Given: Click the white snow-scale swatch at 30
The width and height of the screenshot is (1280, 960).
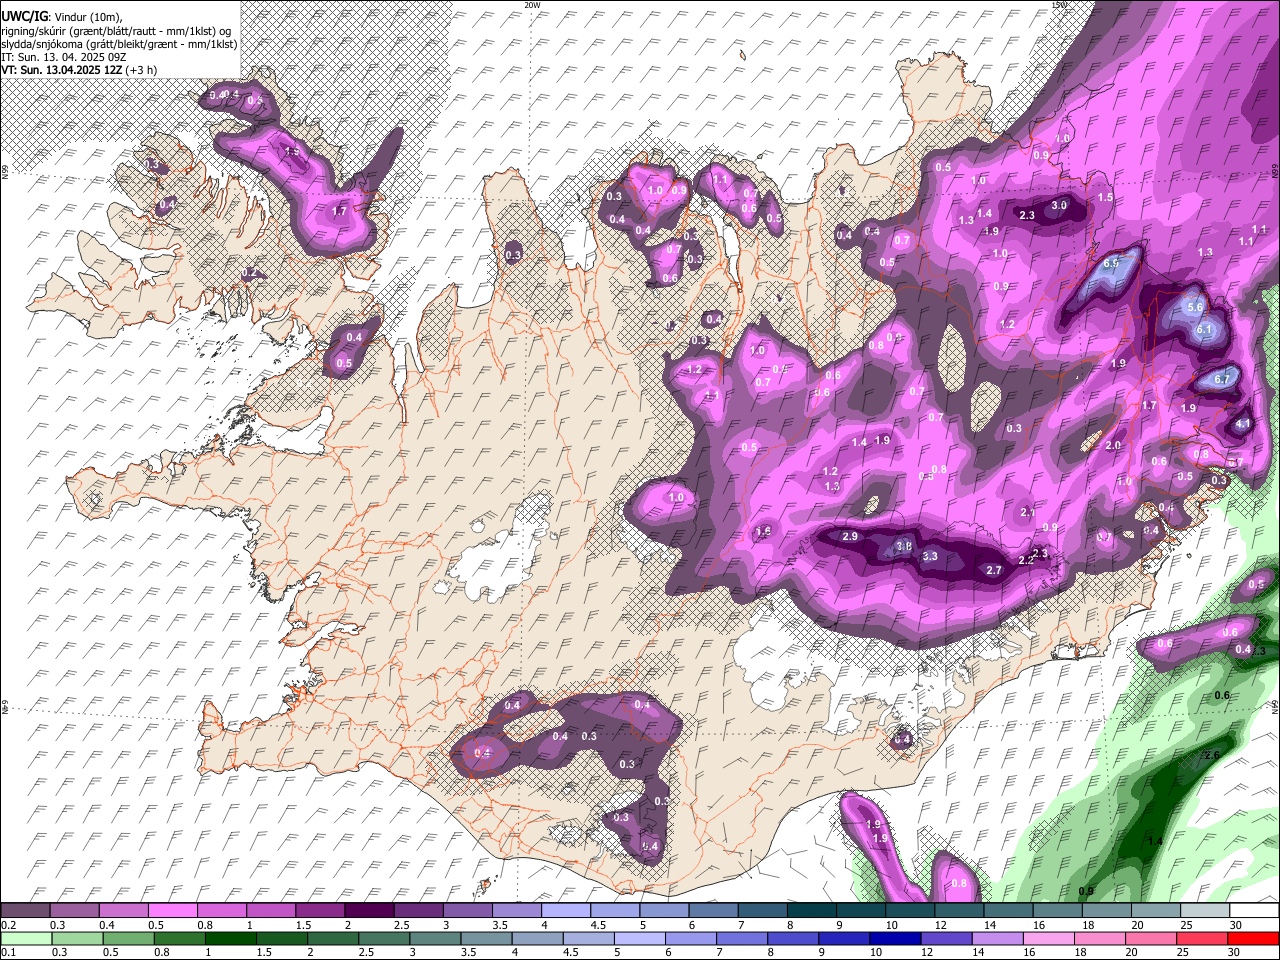Looking at the screenshot, I should click(x=1254, y=911).
